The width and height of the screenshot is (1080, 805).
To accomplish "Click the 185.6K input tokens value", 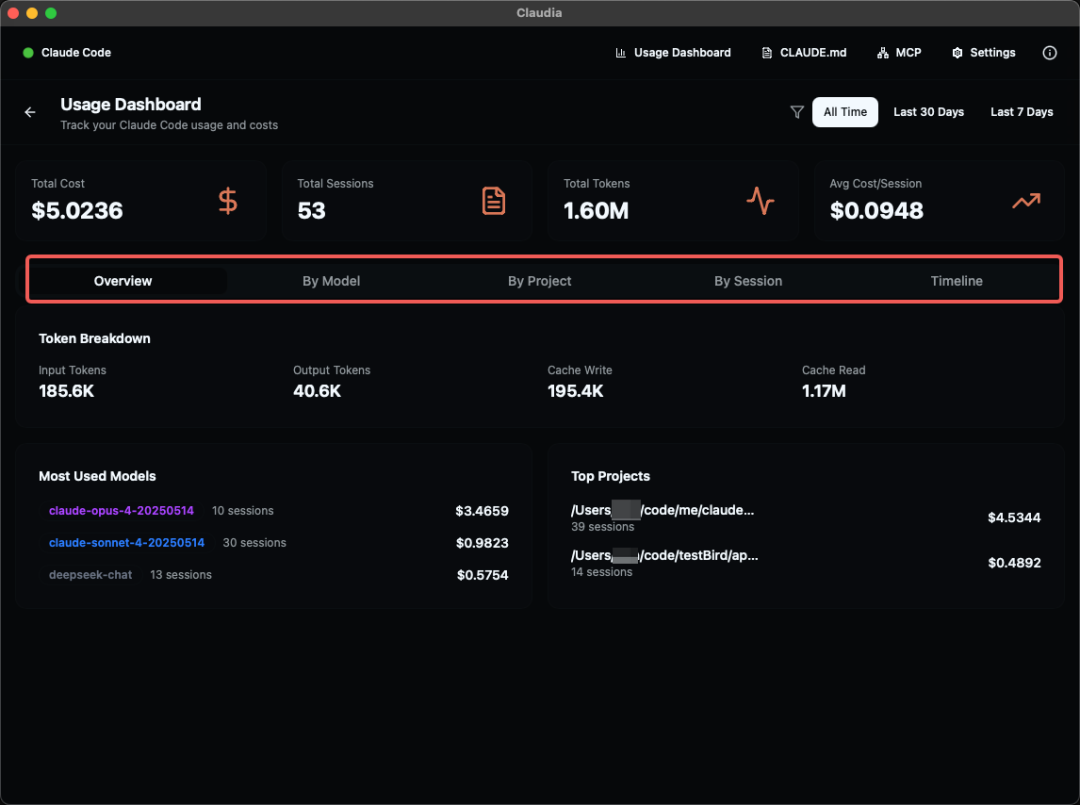I will (x=66, y=391).
